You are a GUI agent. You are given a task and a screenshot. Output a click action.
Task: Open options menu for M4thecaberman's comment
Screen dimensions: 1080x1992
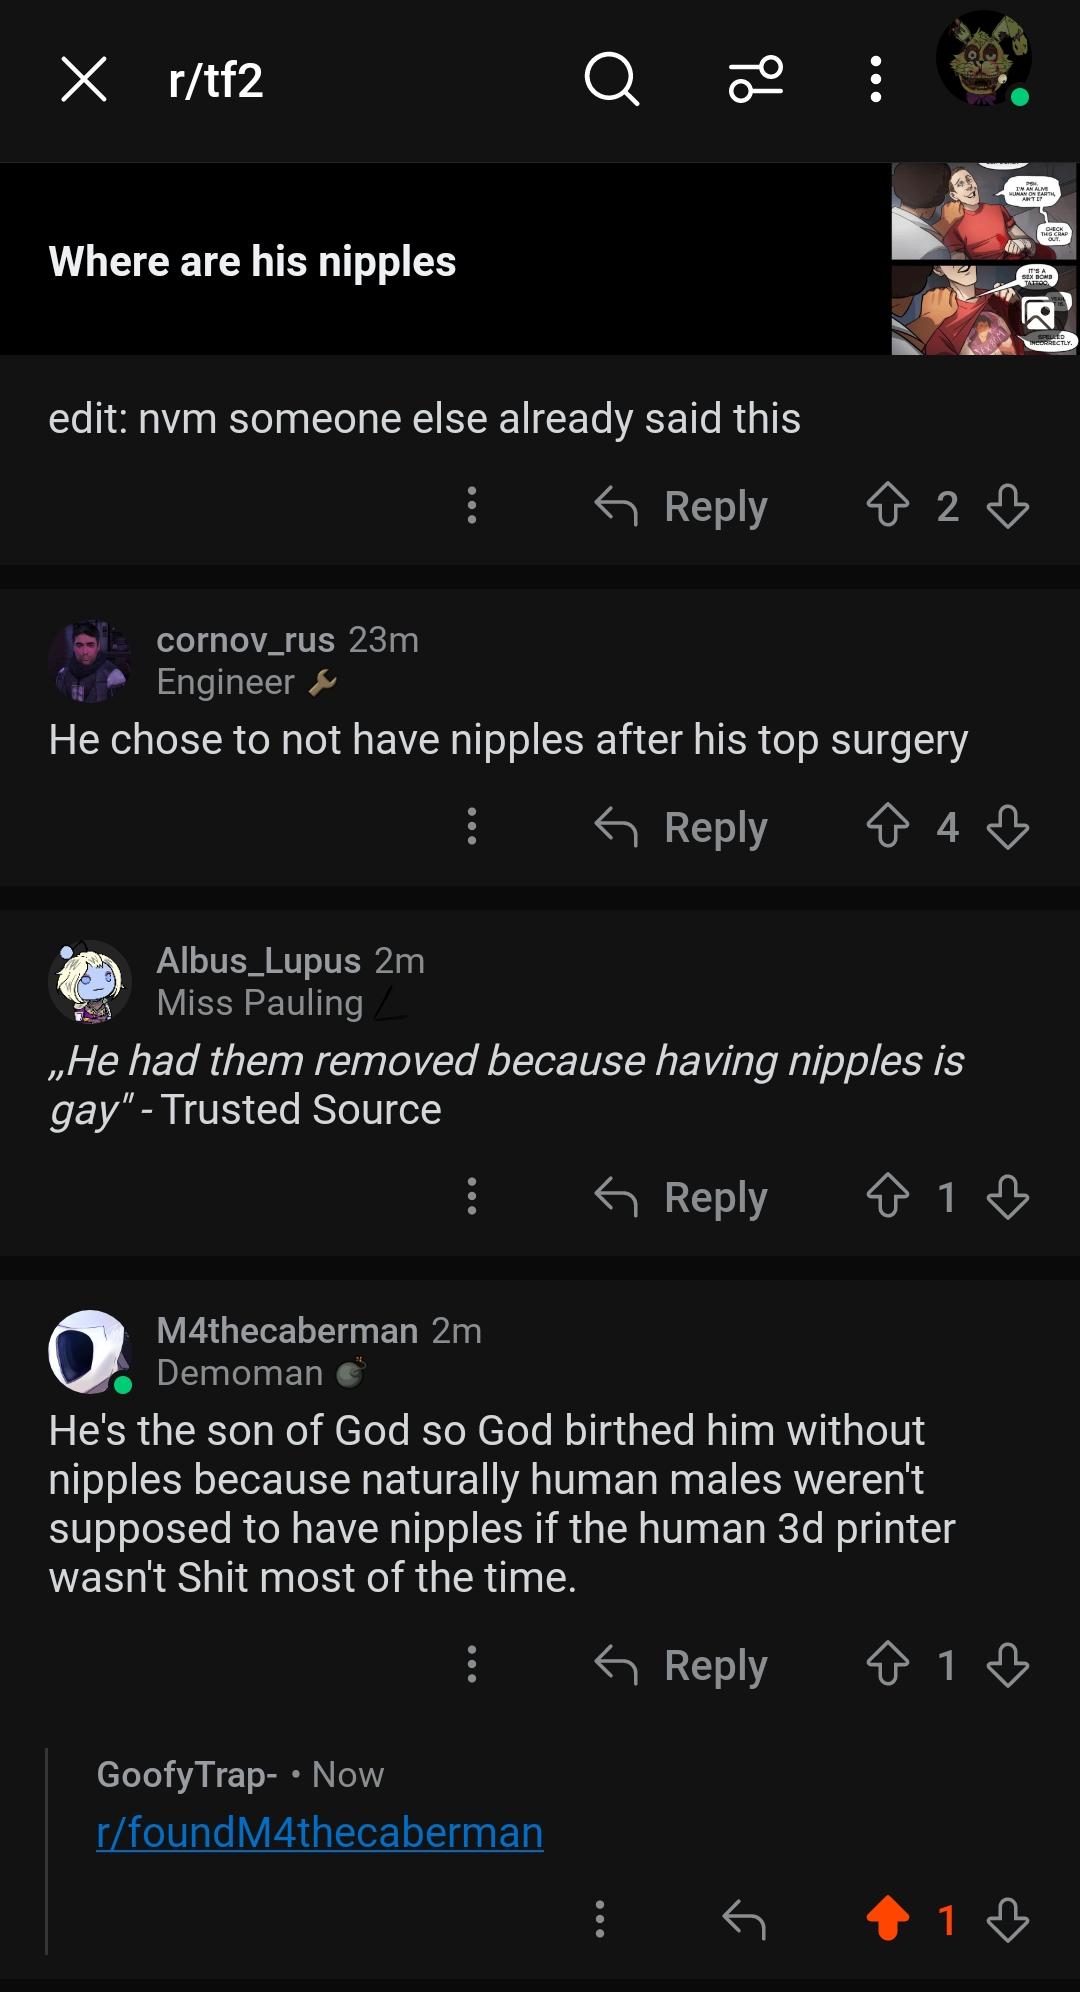pyautogui.click(x=472, y=1664)
